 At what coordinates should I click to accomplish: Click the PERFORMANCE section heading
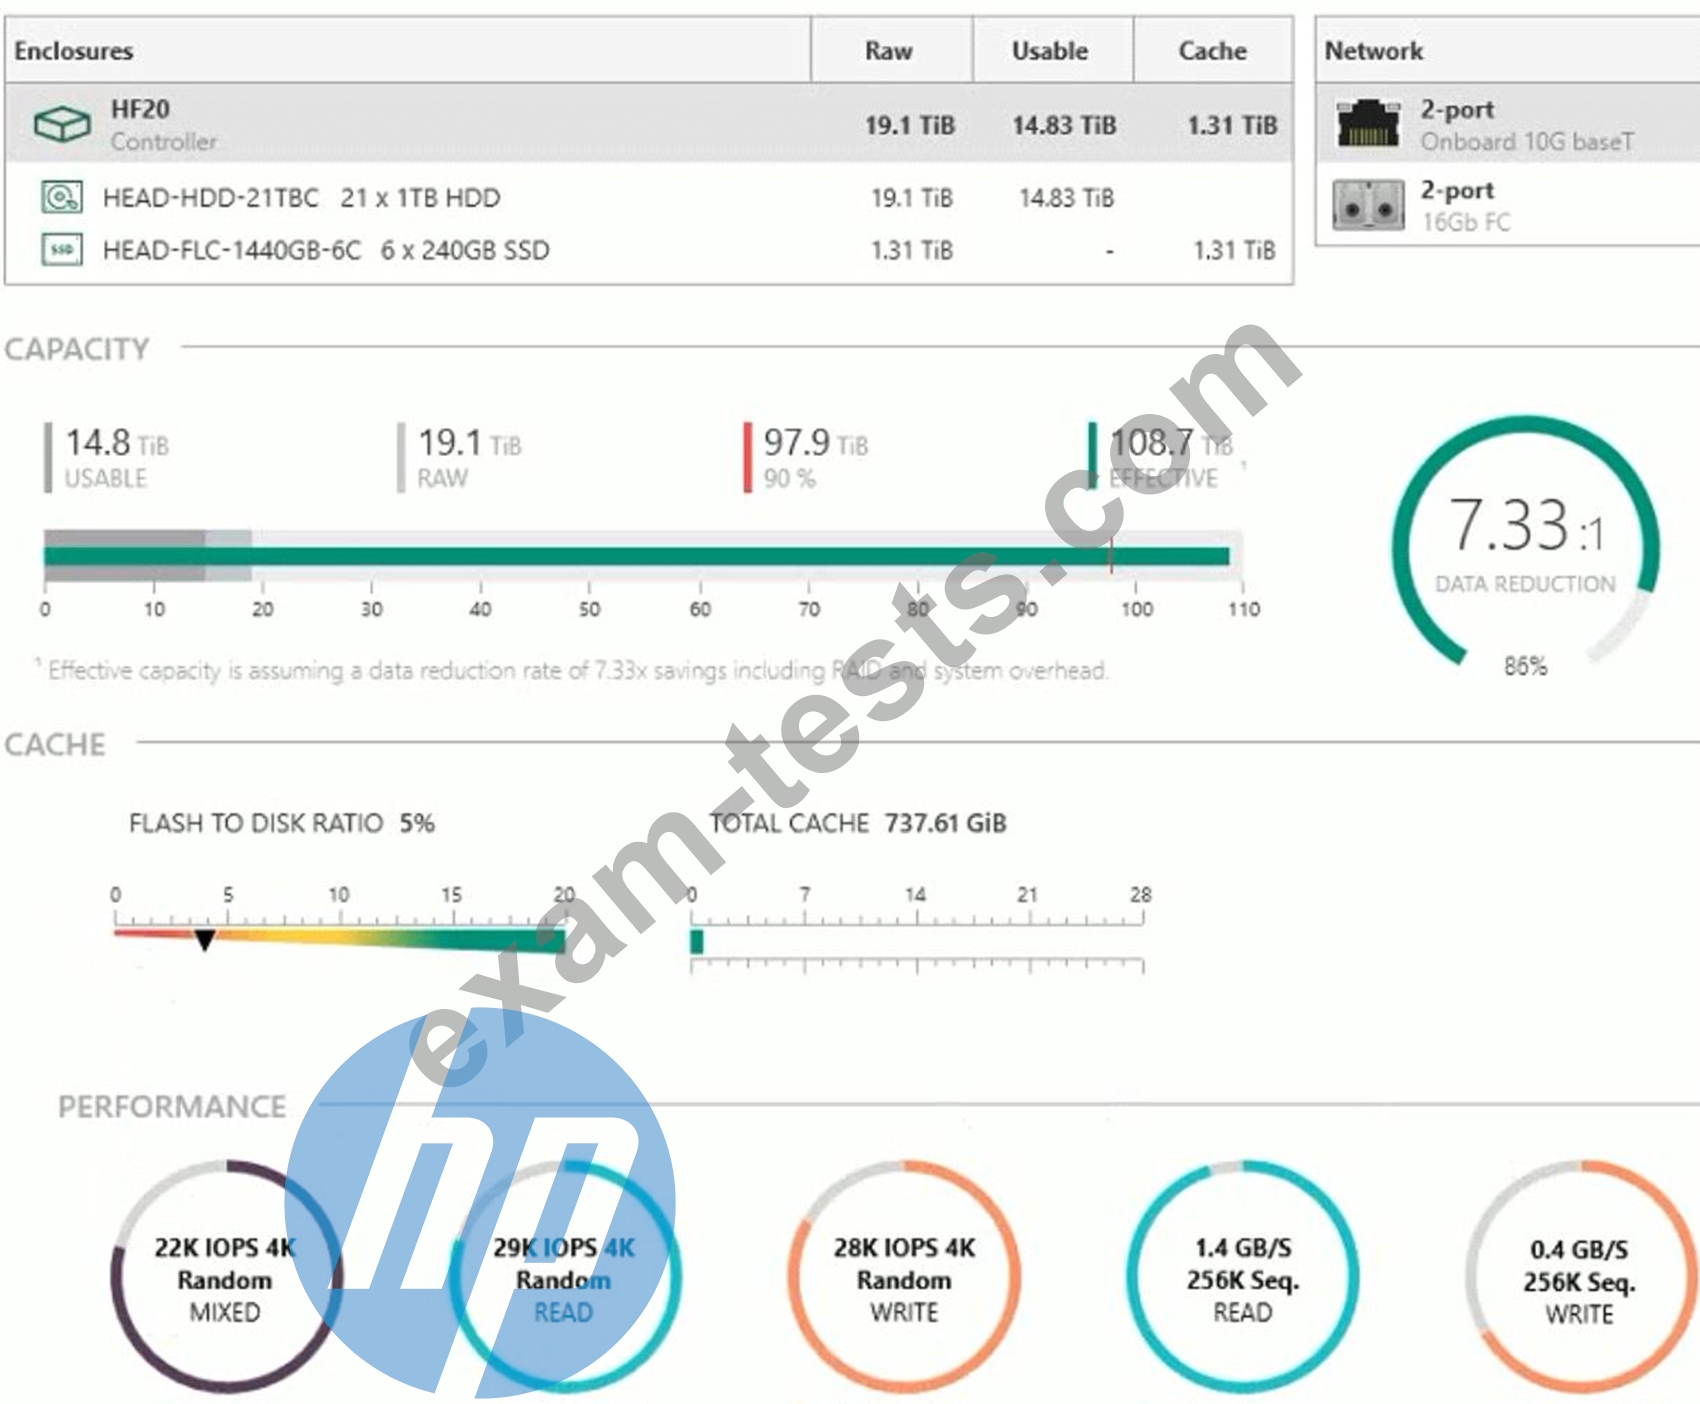172,1107
